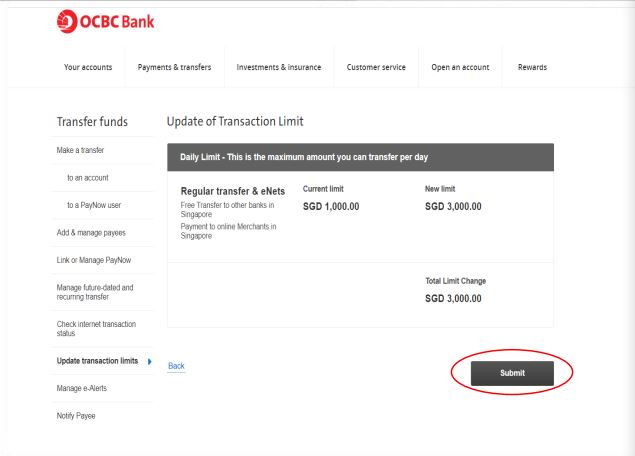Go Back to previous page
The width and height of the screenshot is (635, 456).
[x=175, y=366]
